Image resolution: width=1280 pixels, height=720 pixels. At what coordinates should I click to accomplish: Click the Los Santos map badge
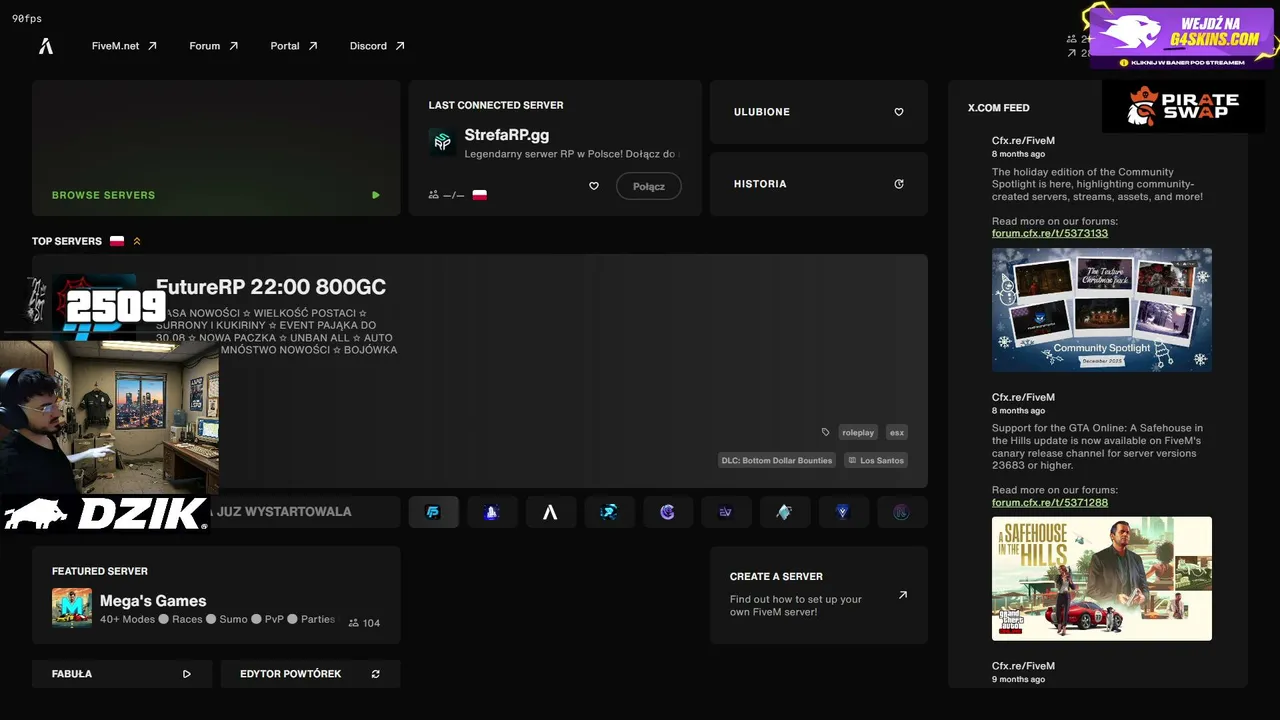point(876,460)
